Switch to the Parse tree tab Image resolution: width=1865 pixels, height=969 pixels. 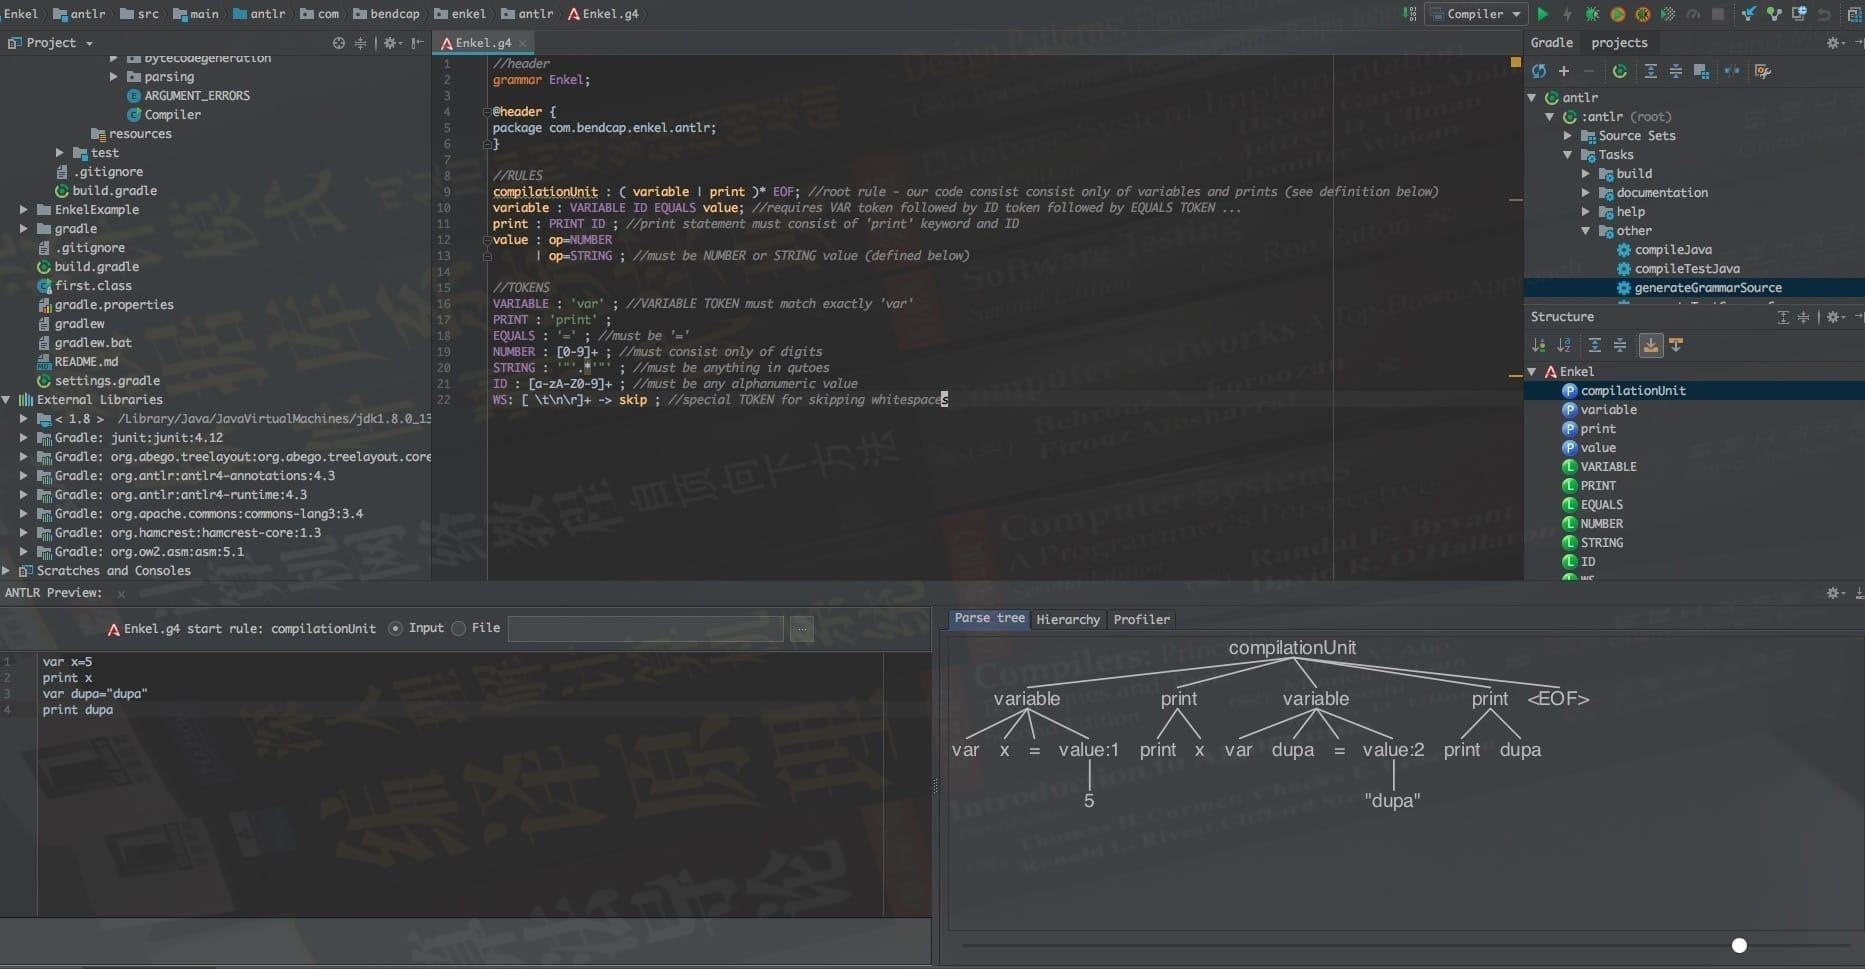[989, 619]
